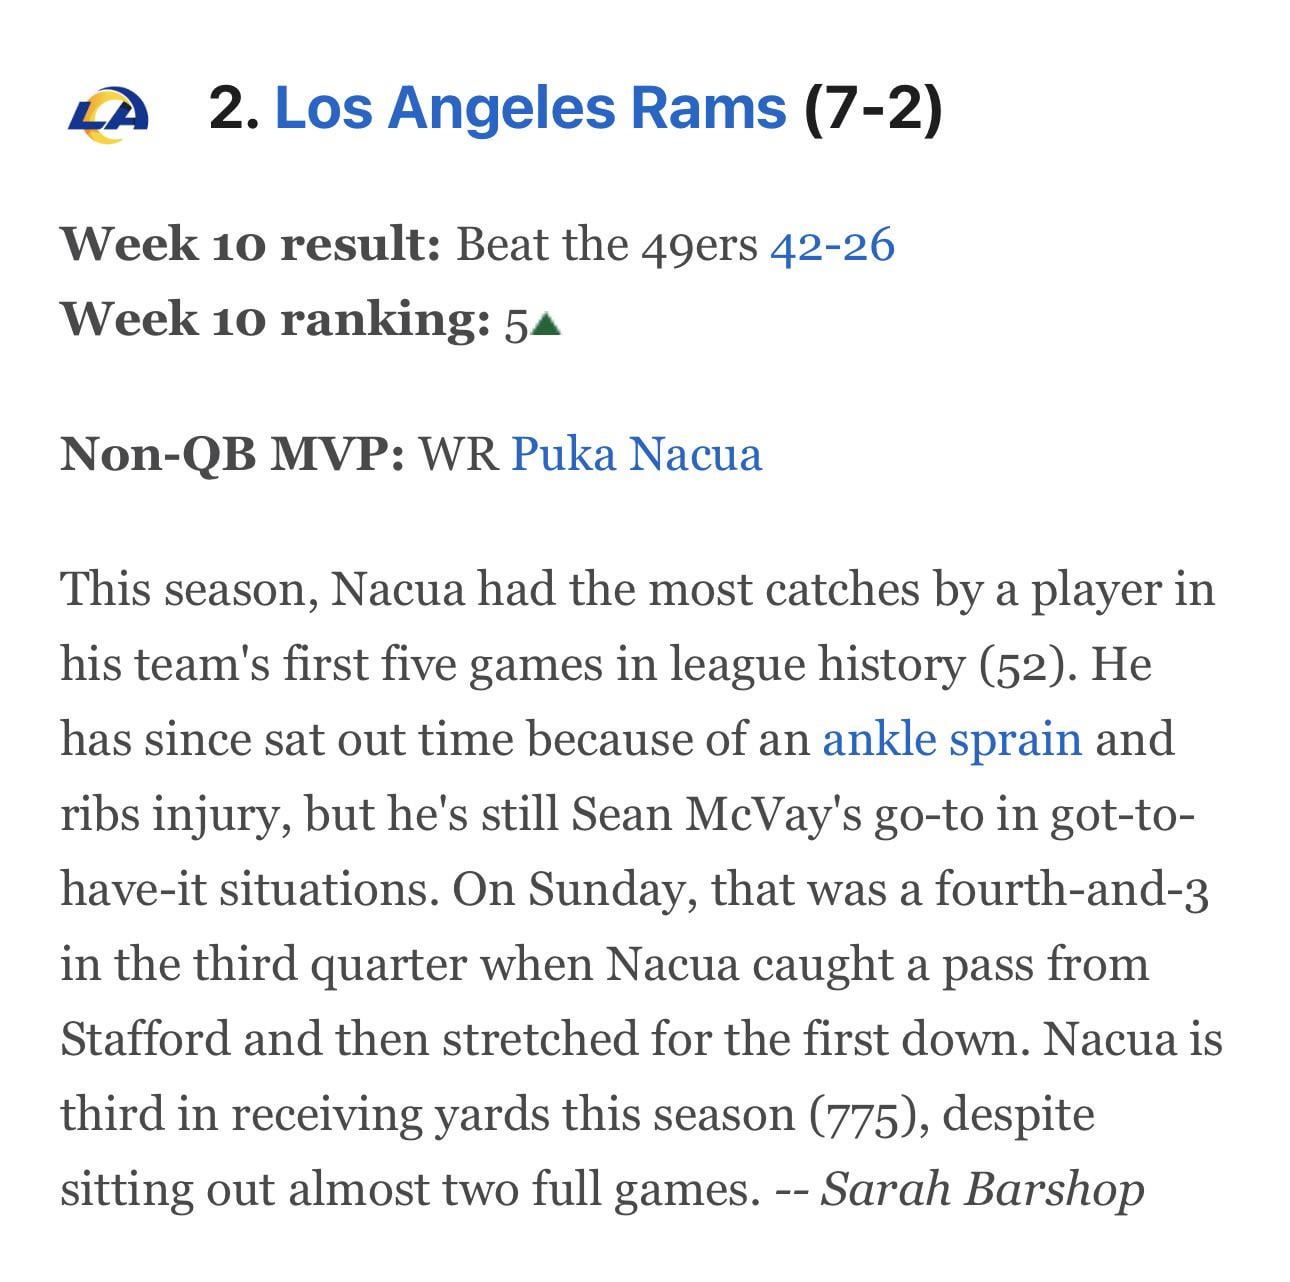Click the Week 10 ranking label

274,320
